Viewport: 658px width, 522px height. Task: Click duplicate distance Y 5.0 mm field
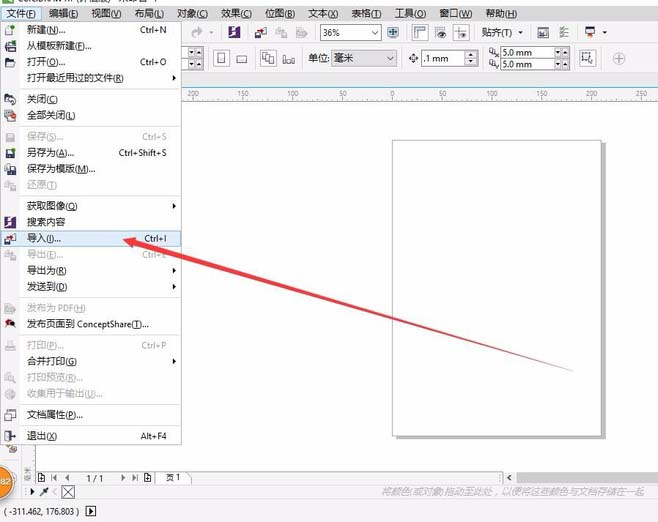point(527,64)
